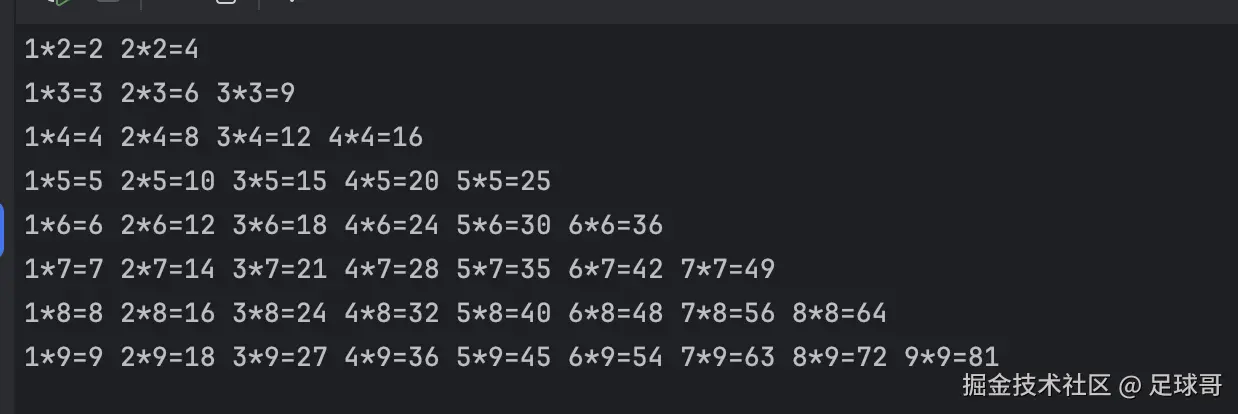Click the 6*6=36 output entry

(615, 225)
